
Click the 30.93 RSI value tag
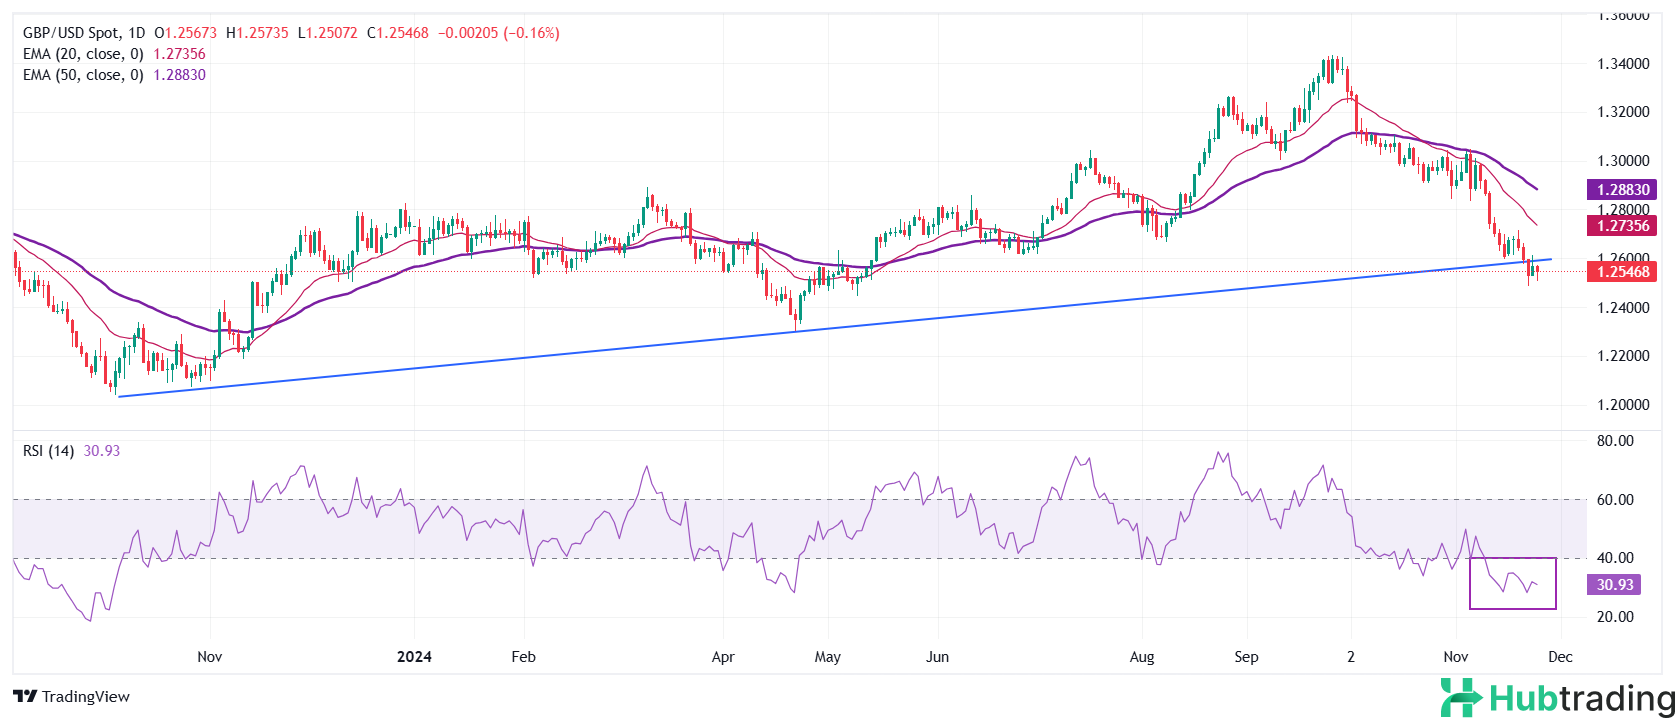1614,585
